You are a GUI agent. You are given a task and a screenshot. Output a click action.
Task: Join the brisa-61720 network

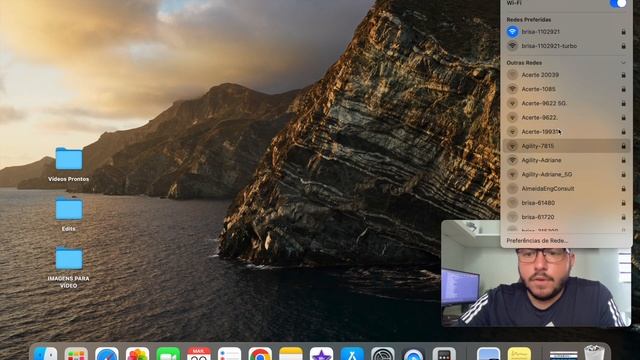pyautogui.click(x=566, y=217)
